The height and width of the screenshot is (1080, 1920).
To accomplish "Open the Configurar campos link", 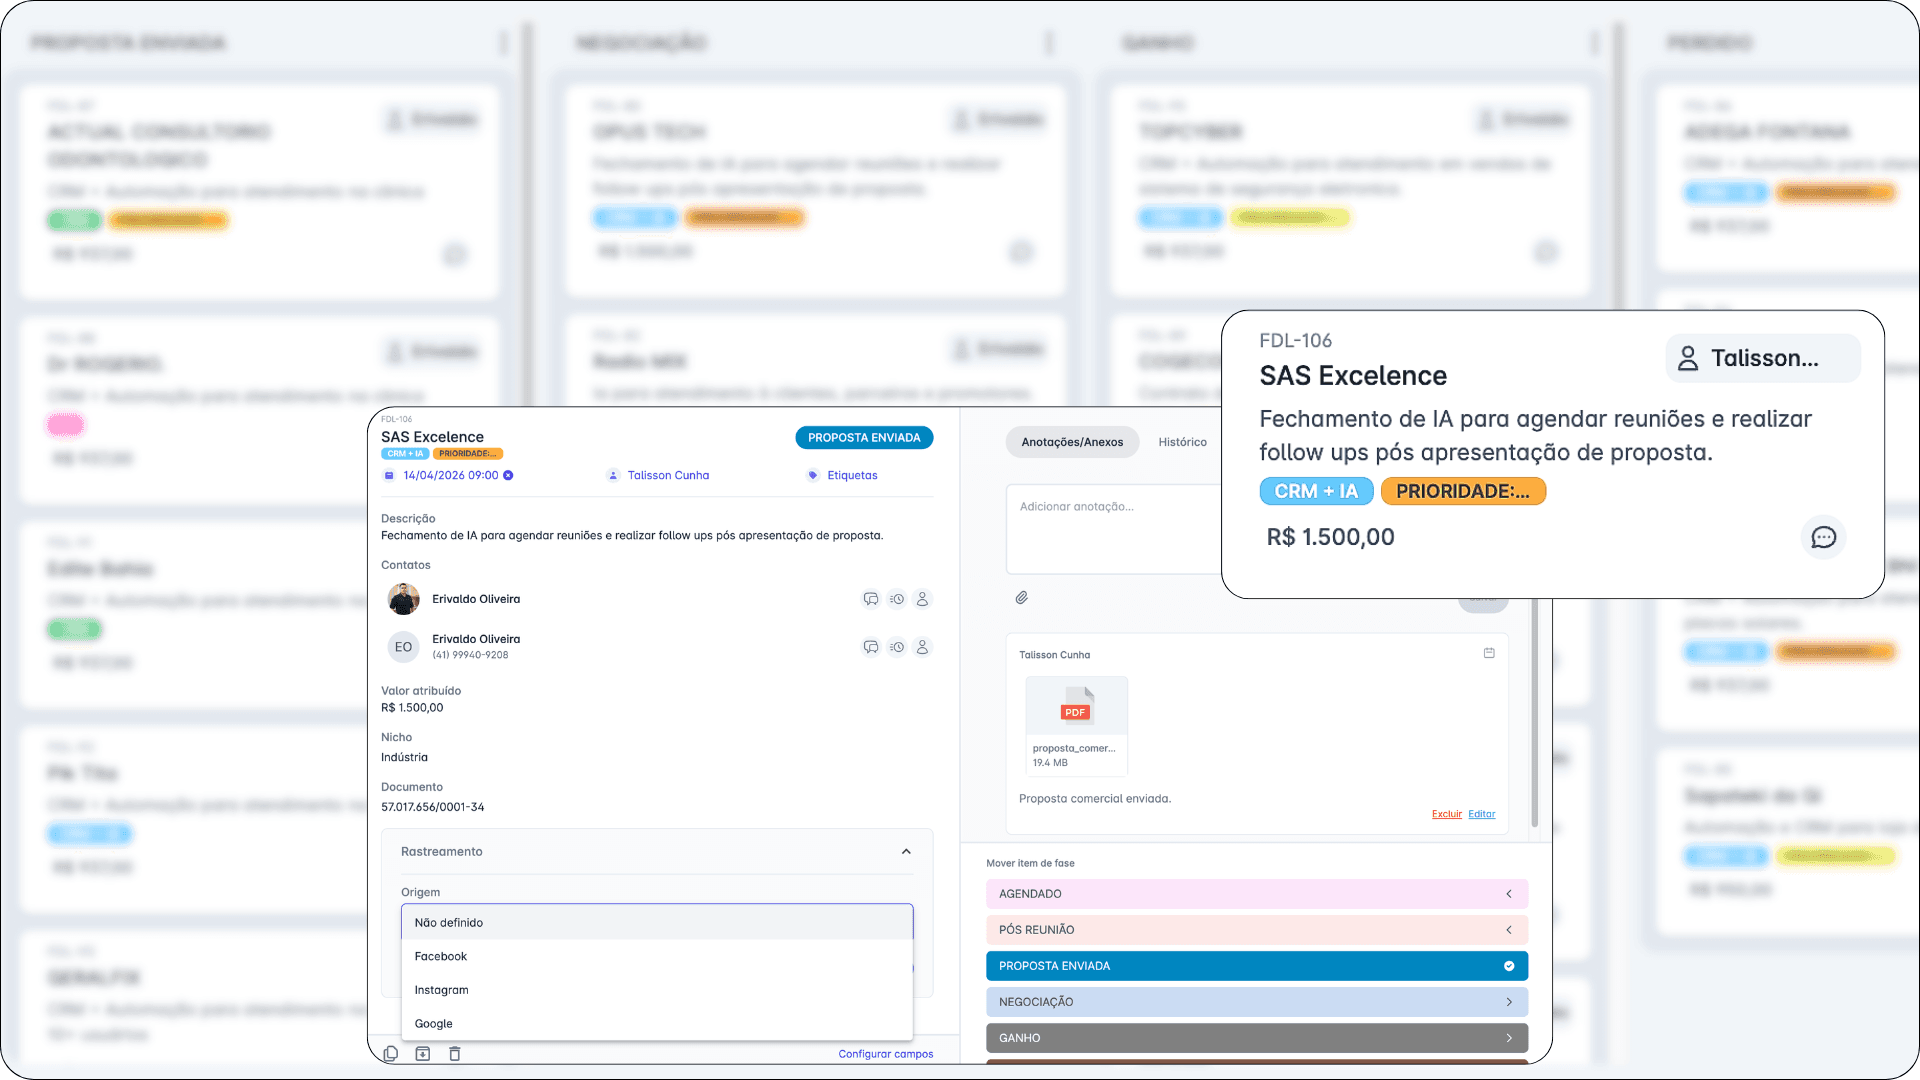I will (885, 1053).
